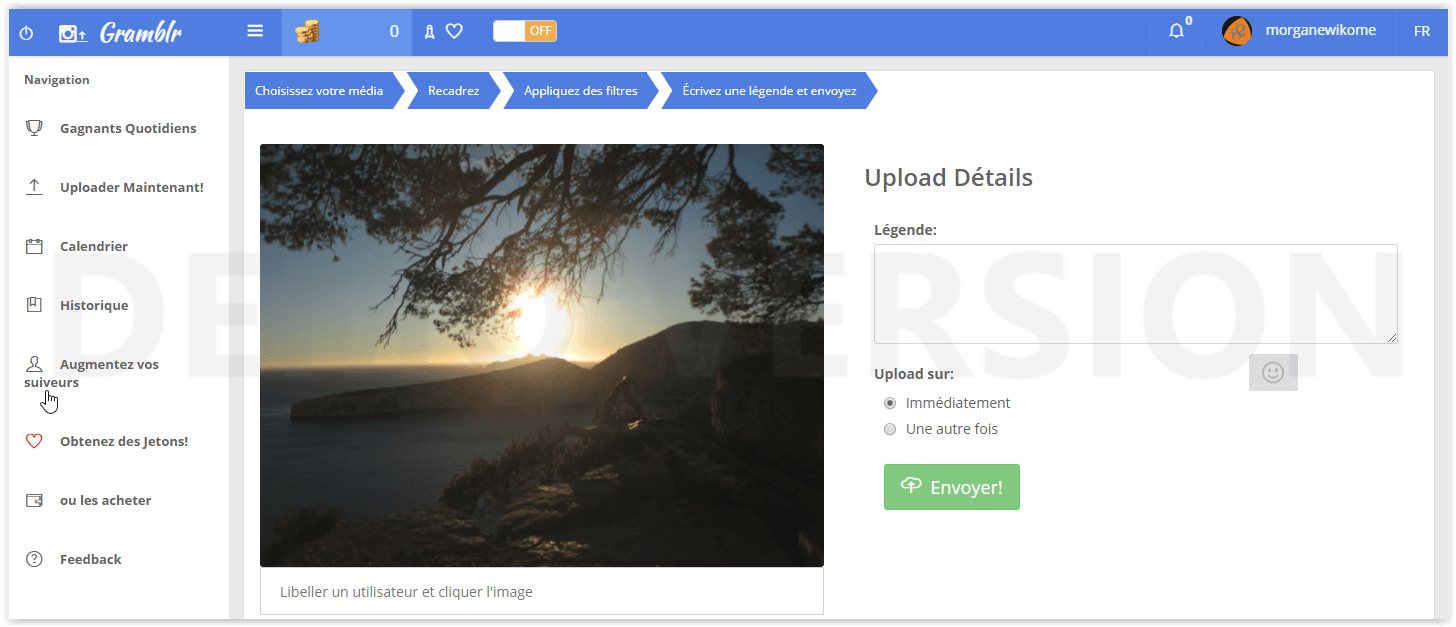
Task: Click the Obtenez des Jetons! link
Action: pyautogui.click(x=123, y=441)
